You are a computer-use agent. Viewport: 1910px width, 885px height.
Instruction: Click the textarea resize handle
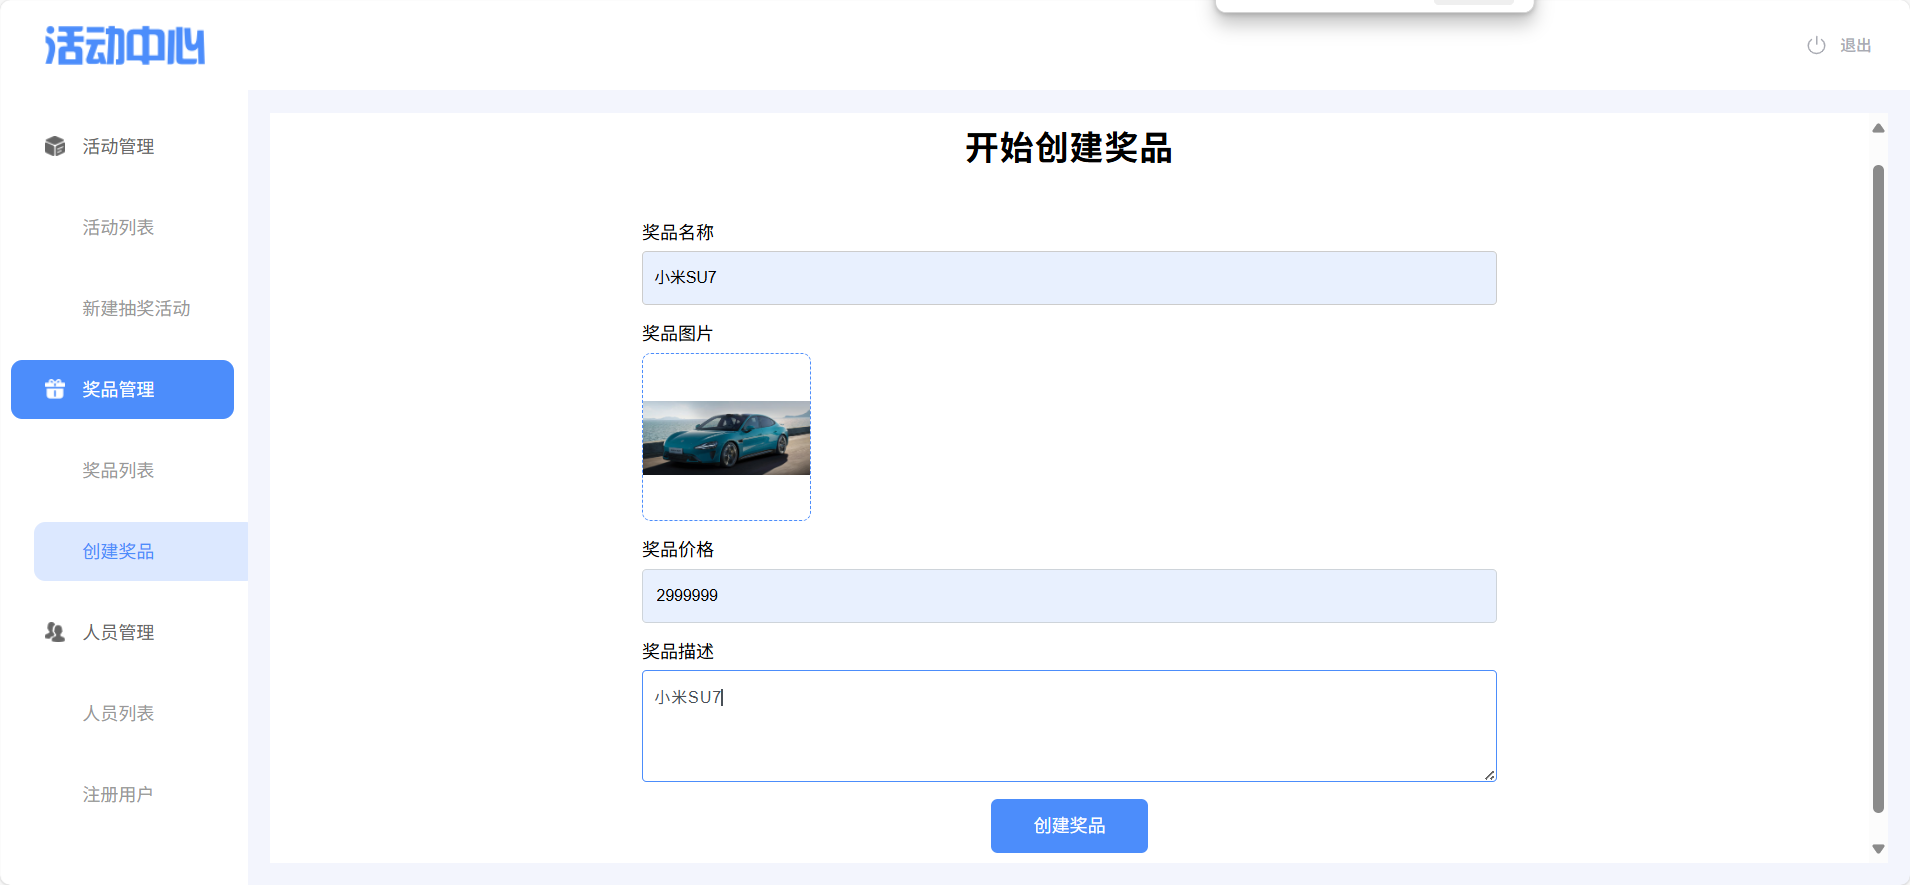pyautogui.click(x=1489, y=775)
